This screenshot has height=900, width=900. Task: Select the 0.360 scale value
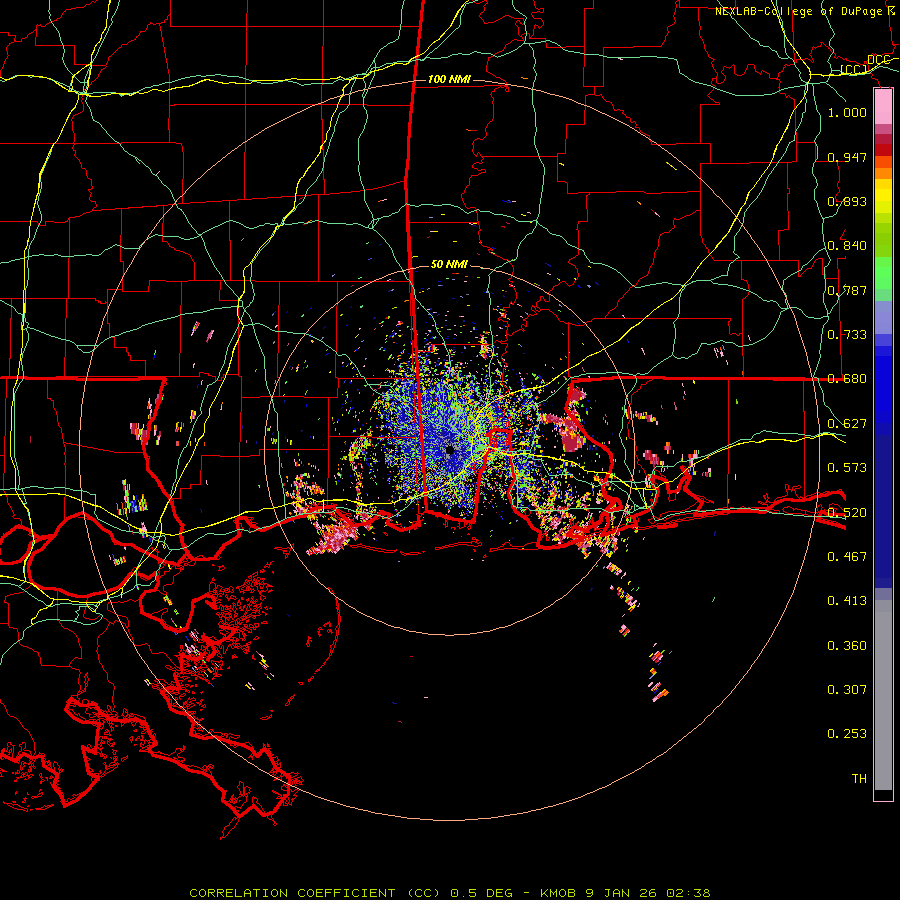[847, 646]
